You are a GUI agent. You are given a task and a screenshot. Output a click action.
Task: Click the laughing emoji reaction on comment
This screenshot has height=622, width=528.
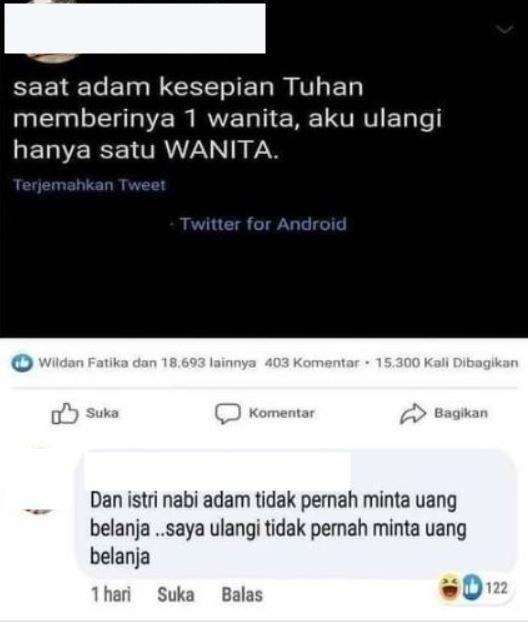pyautogui.click(x=449, y=588)
